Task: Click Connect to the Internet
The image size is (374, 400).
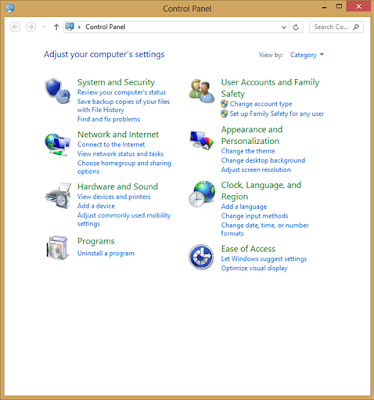Action: tap(111, 144)
